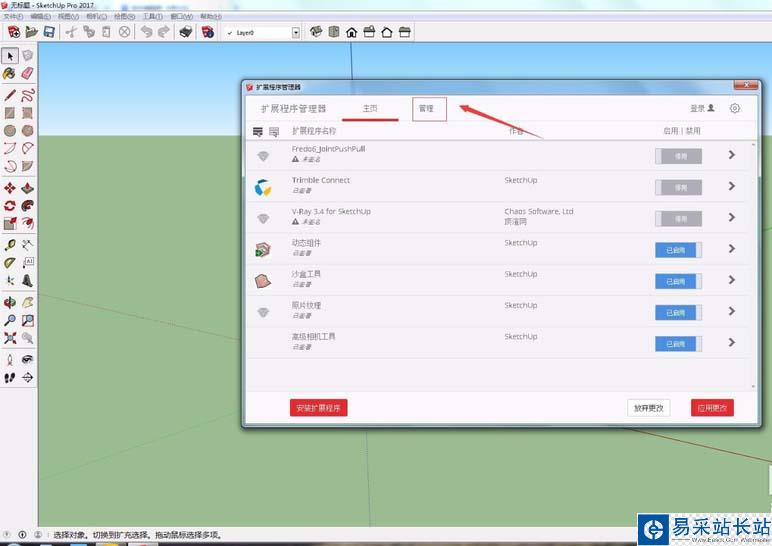Expand 照片纹理 details chevron
The height and width of the screenshot is (546, 772).
tap(732, 311)
